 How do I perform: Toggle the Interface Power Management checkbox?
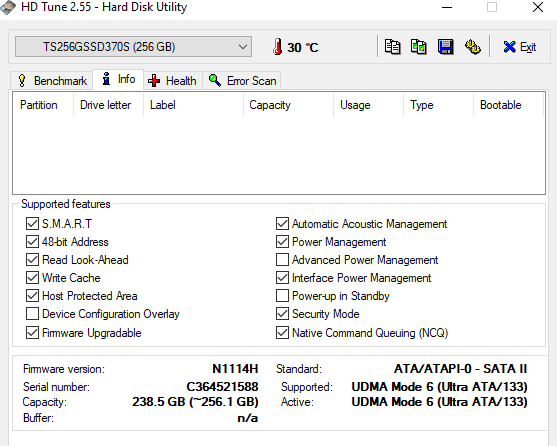click(282, 278)
